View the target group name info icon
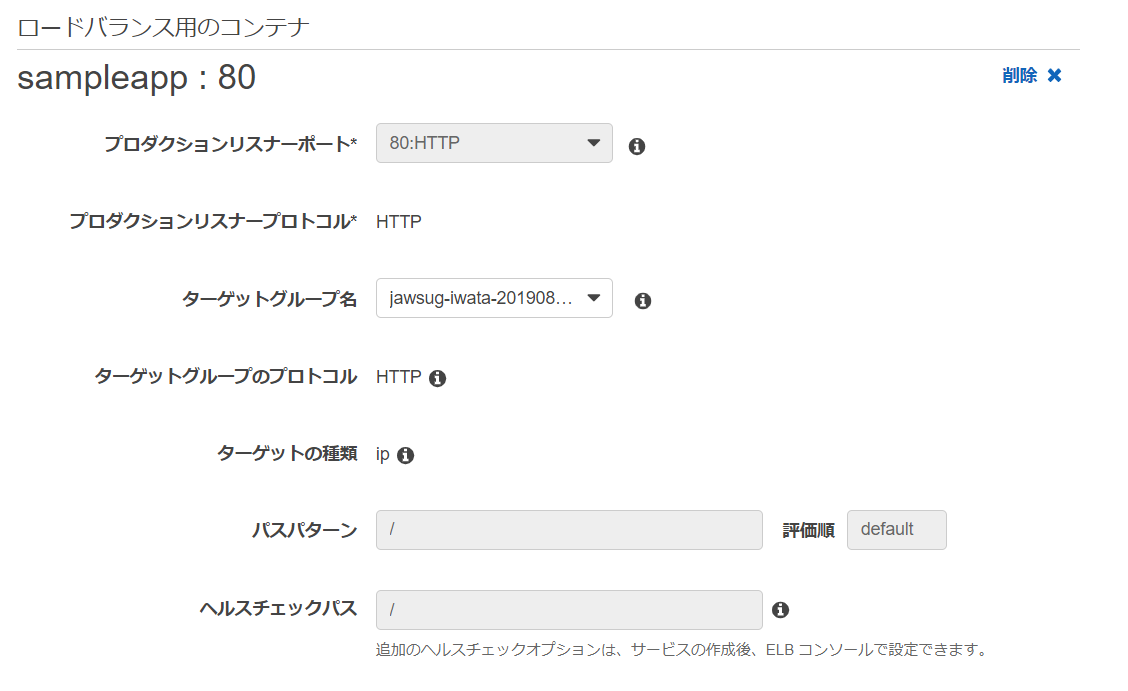Image resolution: width=1128 pixels, height=691 pixels. pos(643,300)
